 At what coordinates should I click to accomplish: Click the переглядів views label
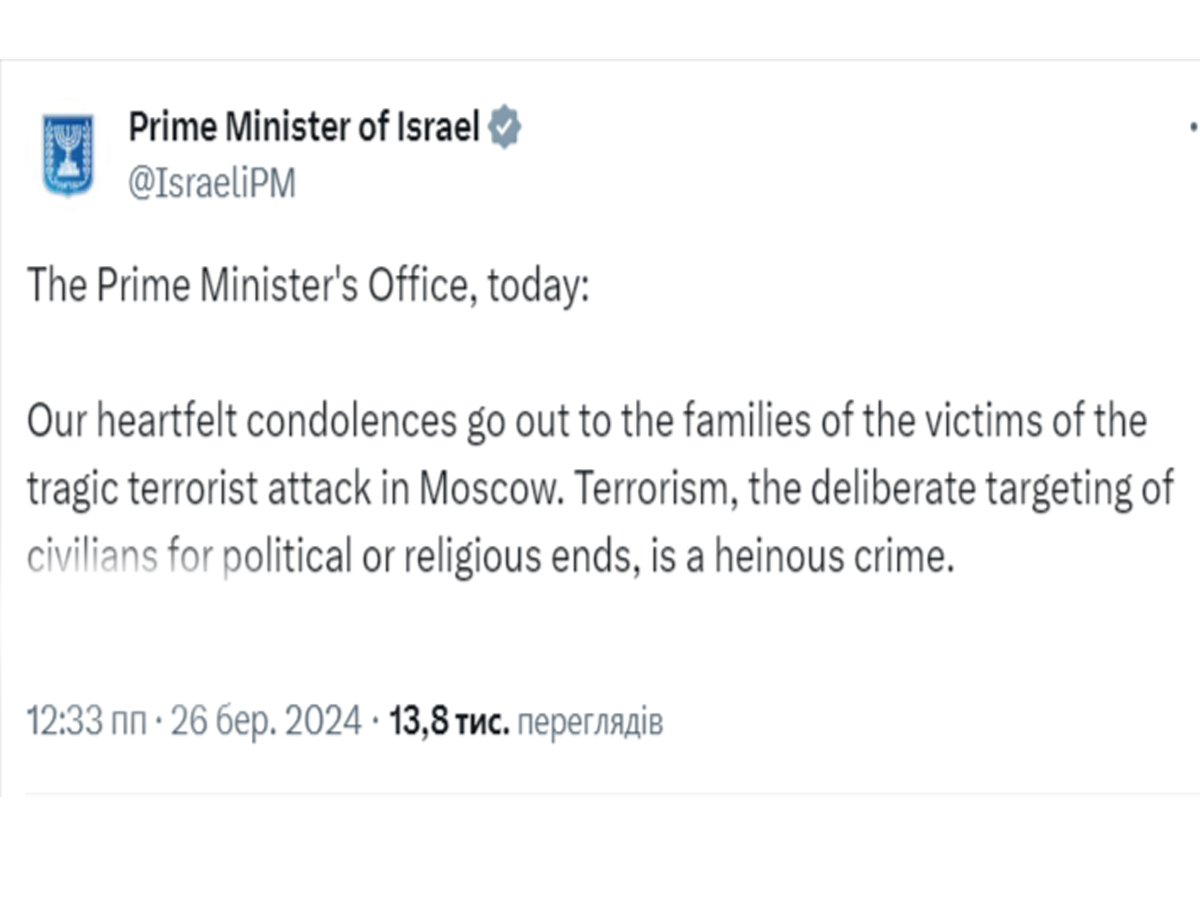pos(592,721)
